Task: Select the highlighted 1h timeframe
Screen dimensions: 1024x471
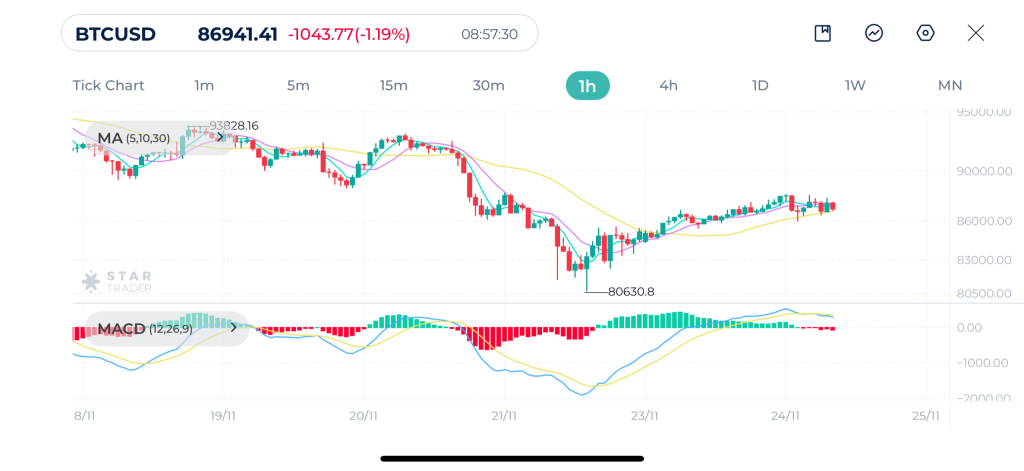Action: (587, 86)
